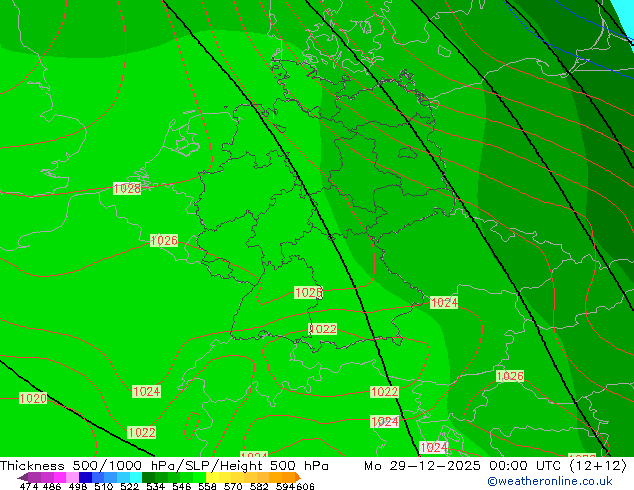Click the 486 legend value
634x490 pixels.
click(52, 486)
